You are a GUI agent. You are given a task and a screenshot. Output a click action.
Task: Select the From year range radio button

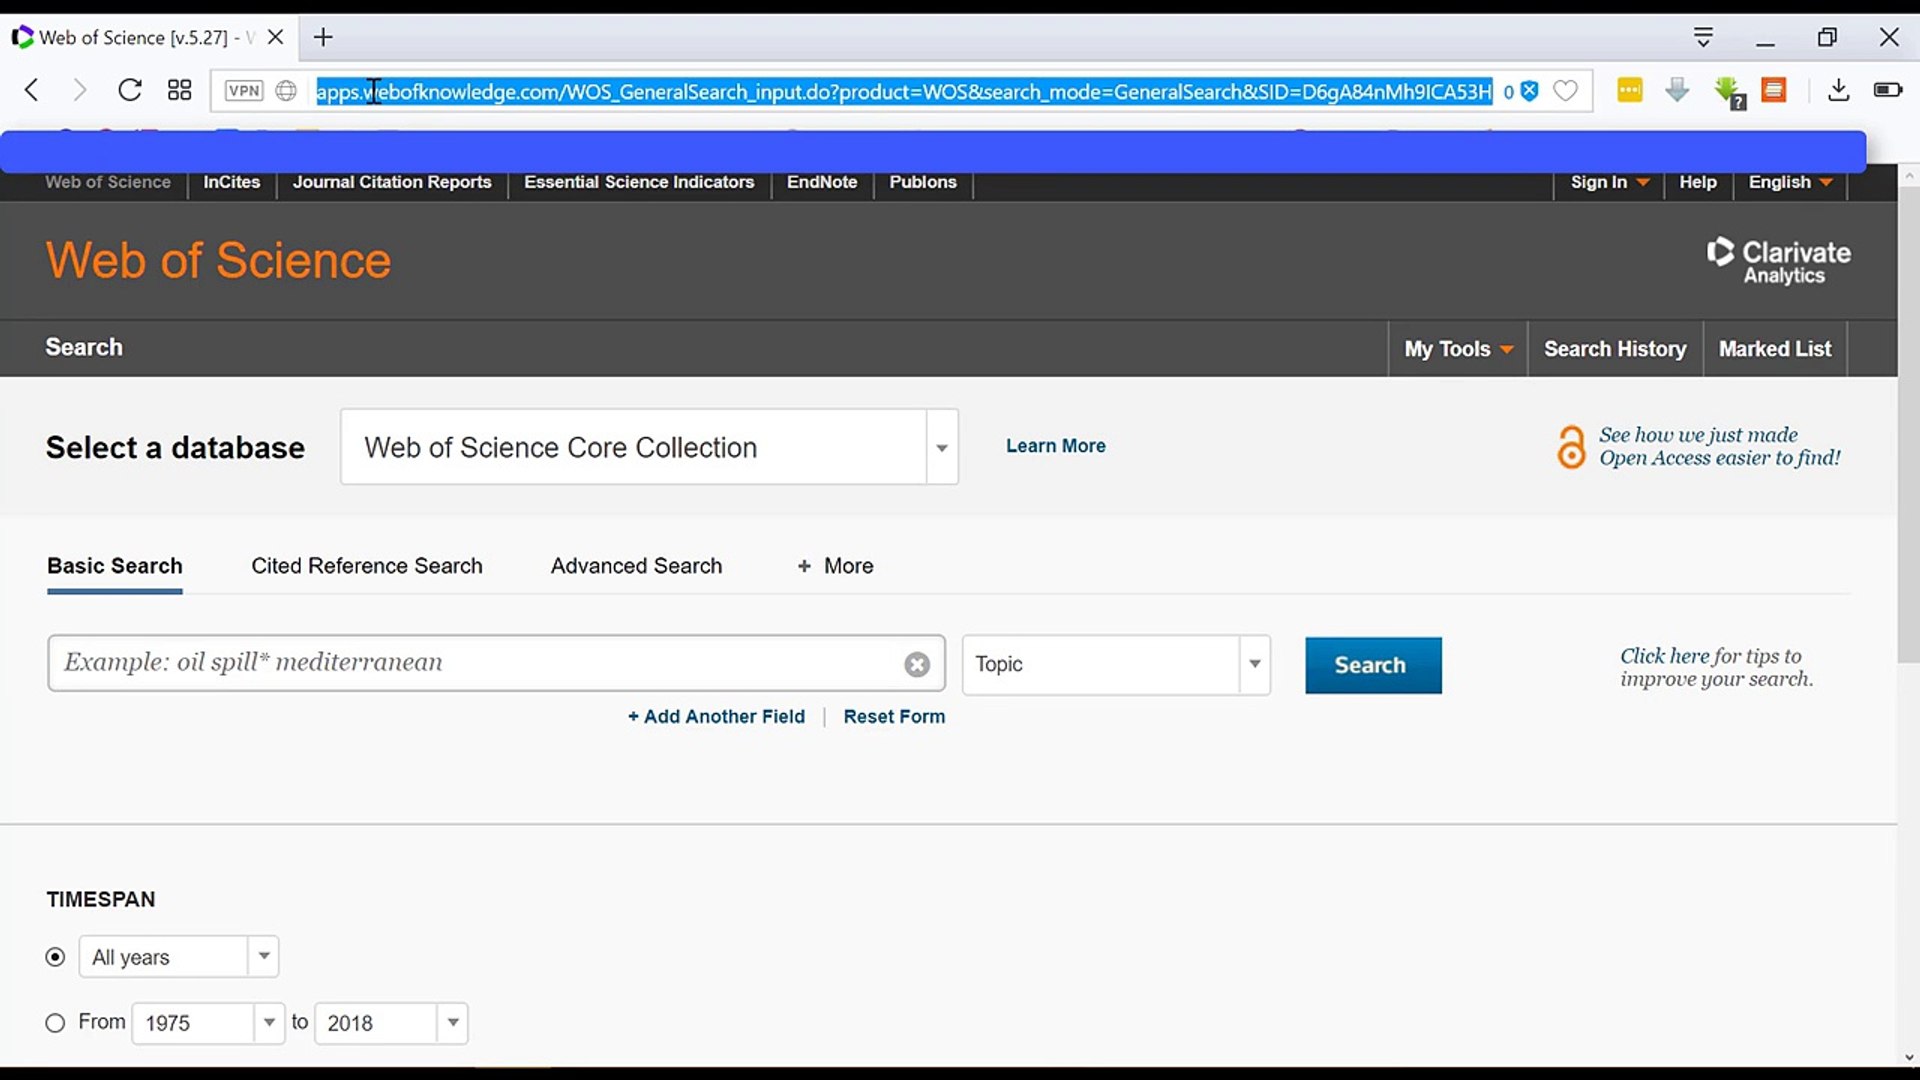click(56, 1023)
